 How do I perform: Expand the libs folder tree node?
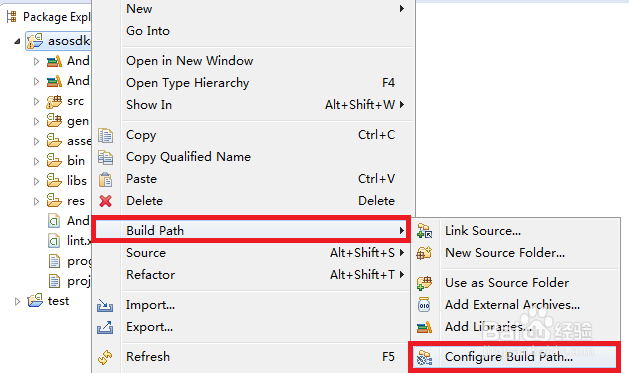coord(37,181)
